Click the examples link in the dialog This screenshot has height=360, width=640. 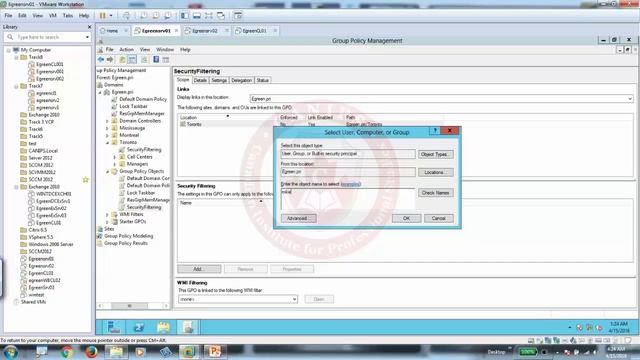coord(351,184)
